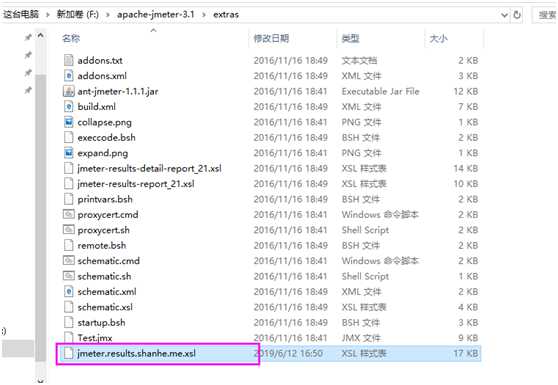Click the execcode.bsh file icon
558x385 pixels.
68,137
